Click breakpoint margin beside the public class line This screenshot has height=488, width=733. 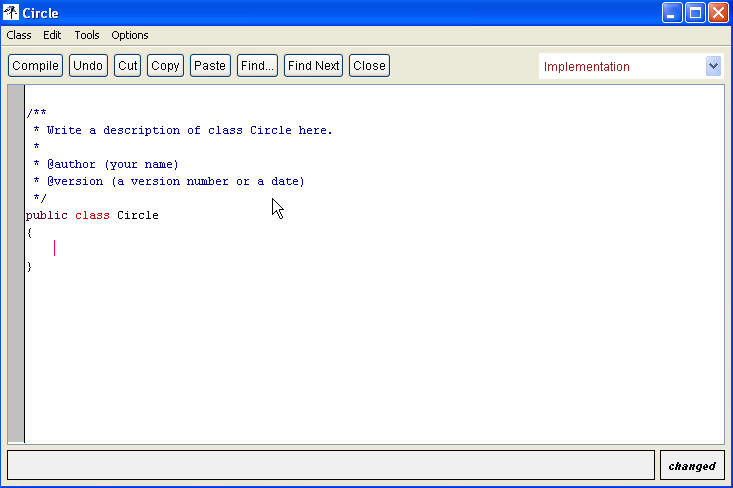click(15, 215)
